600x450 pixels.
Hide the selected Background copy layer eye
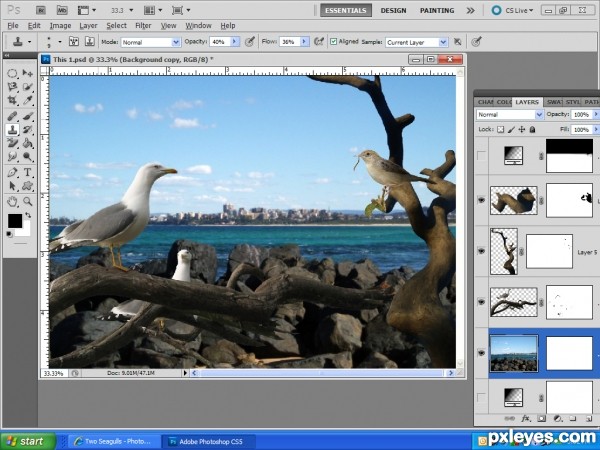[481, 353]
